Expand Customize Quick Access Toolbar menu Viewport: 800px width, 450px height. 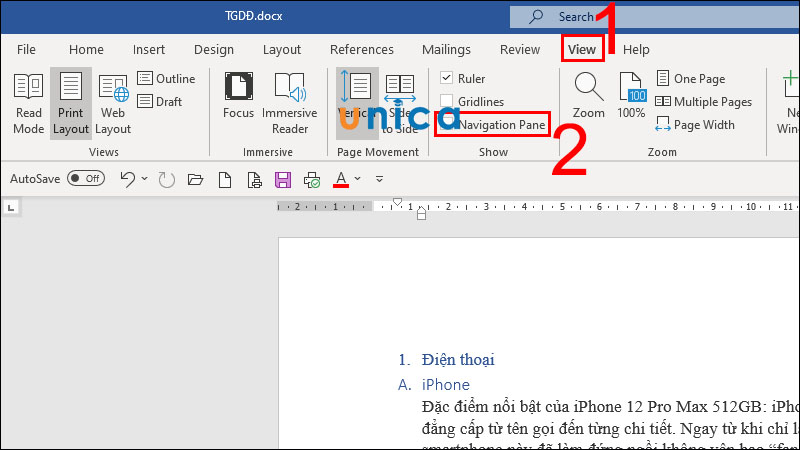(x=379, y=179)
